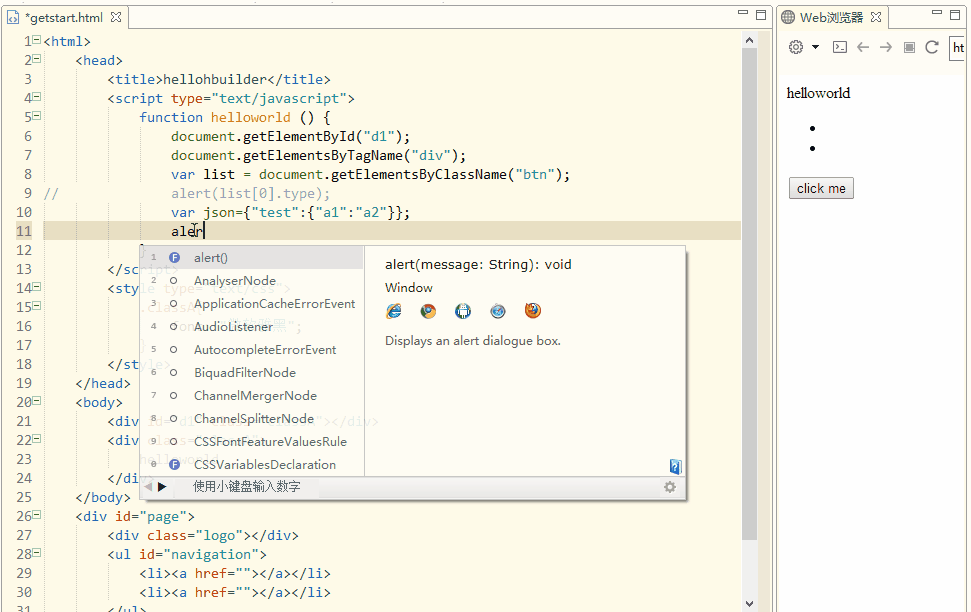Click the browser stop loading icon
Image resolution: width=971 pixels, height=612 pixels.
(x=909, y=47)
